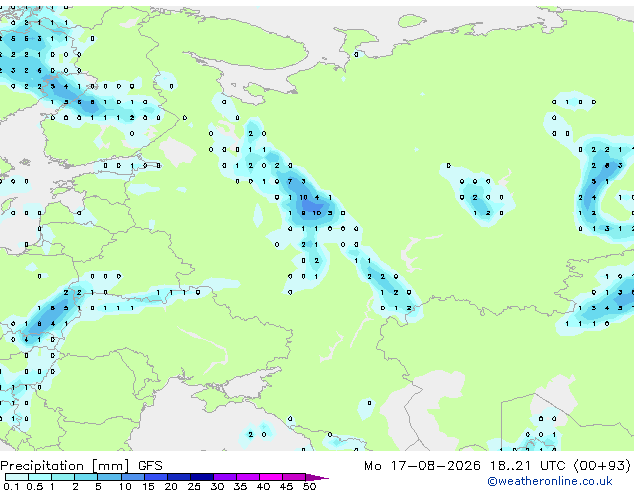Select the 40 to 45 mm magenta swatch
The height and width of the screenshot is (490, 634).
point(271,477)
